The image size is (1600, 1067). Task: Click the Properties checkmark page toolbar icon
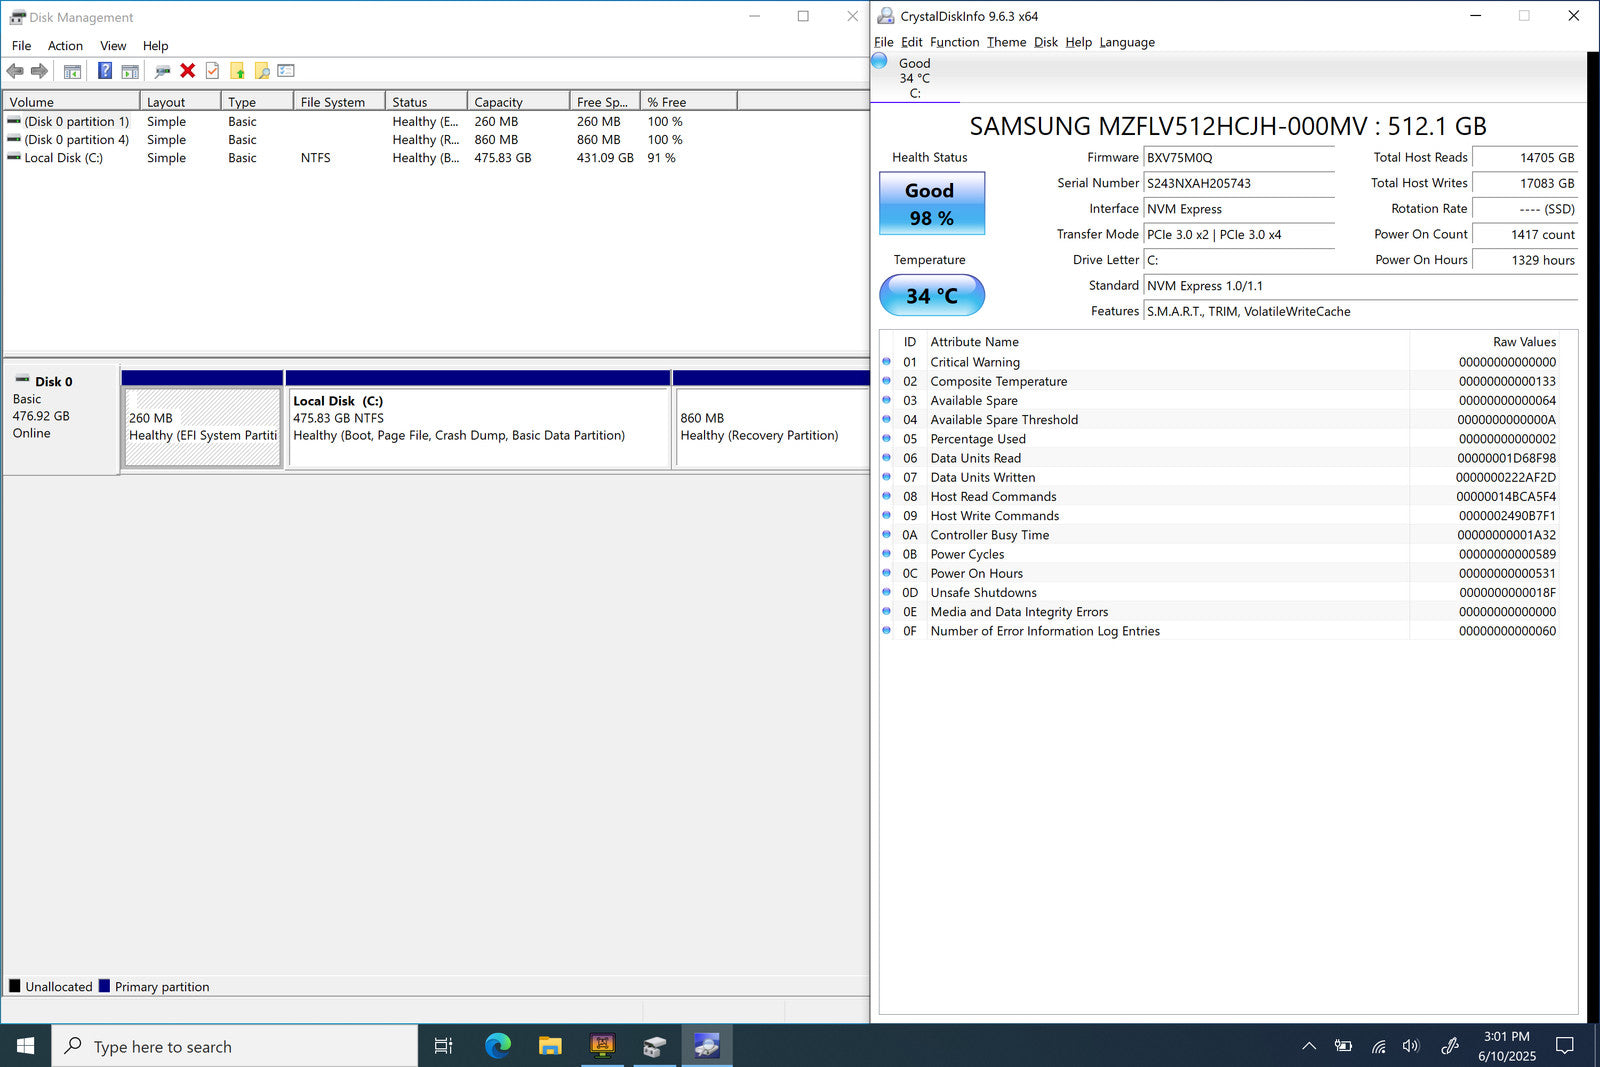[x=212, y=71]
